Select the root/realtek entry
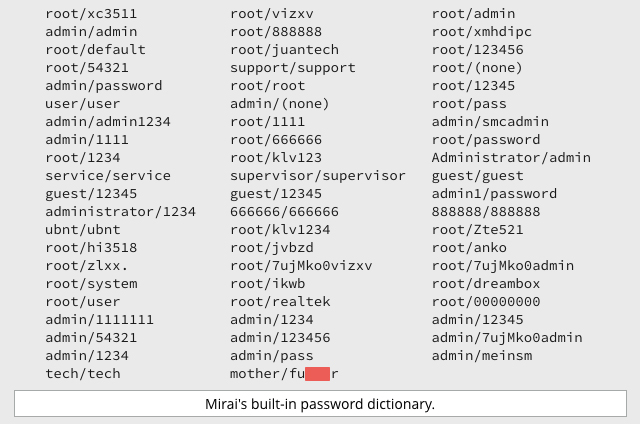This screenshot has width=640, height=424. (x=280, y=302)
